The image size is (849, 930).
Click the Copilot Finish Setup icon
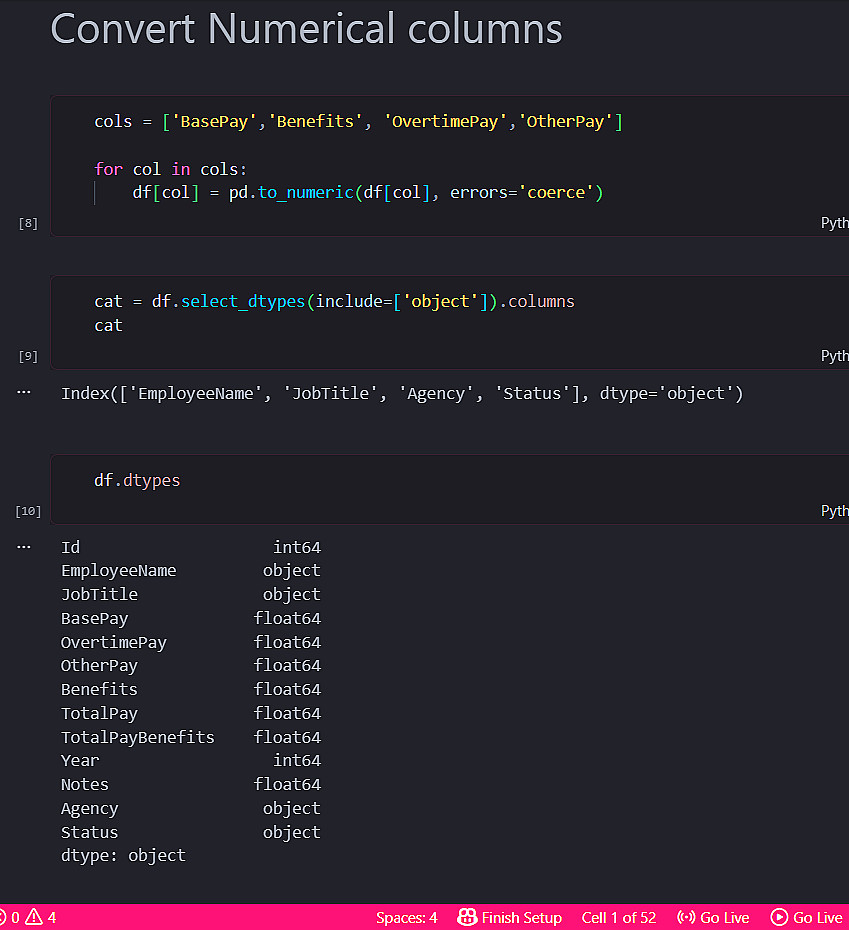pyautogui.click(x=467, y=917)
